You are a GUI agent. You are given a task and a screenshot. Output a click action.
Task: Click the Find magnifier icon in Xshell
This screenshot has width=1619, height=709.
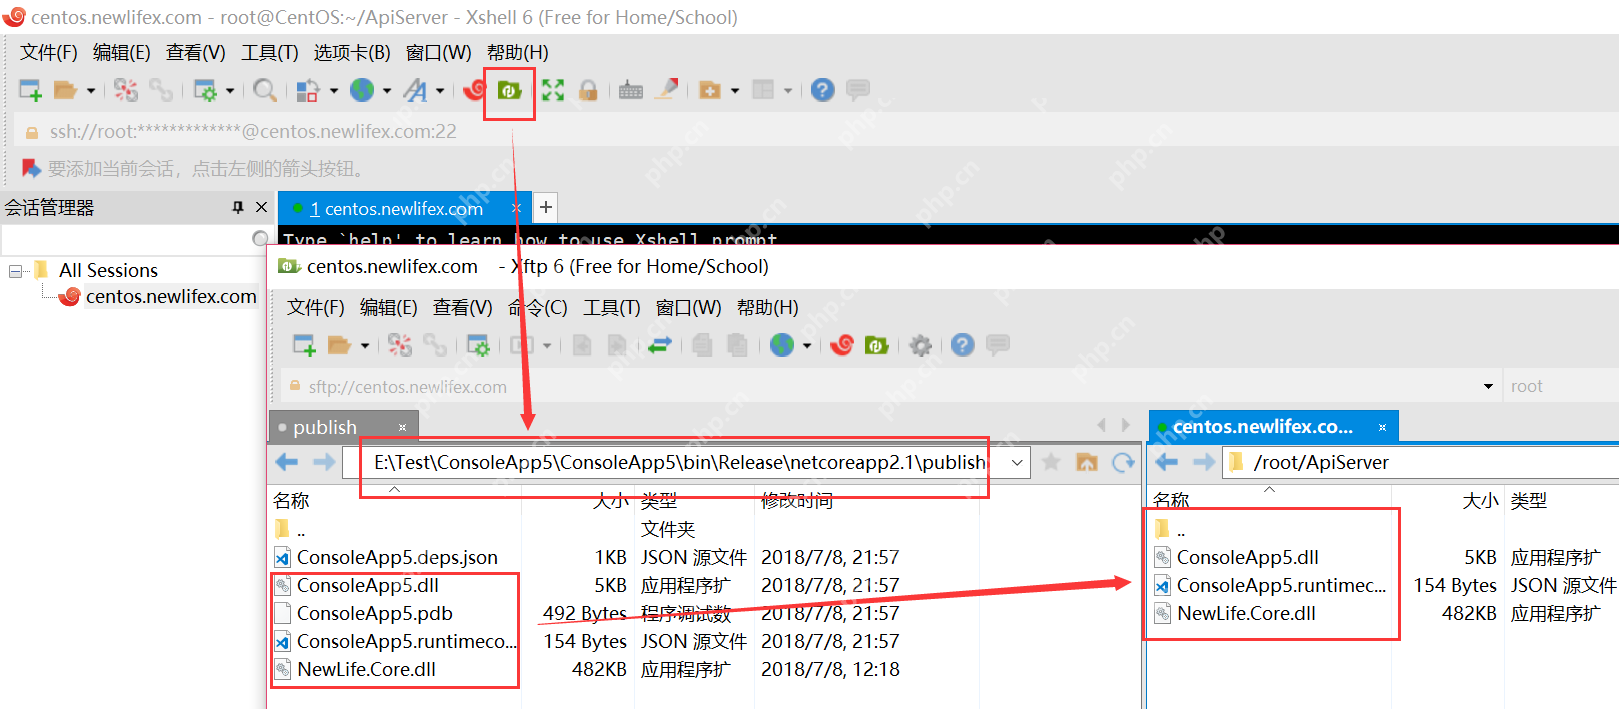265,90
